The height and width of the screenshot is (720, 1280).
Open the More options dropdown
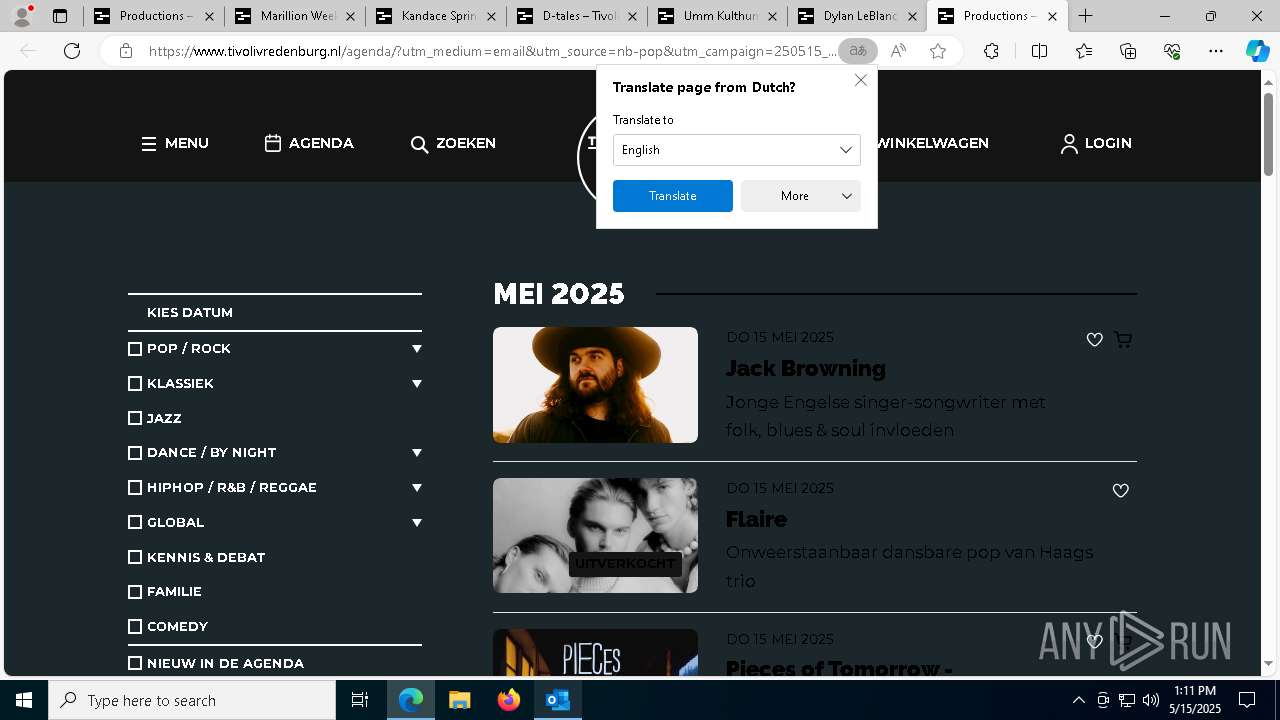pyautogui.click(x=801, y=196)
